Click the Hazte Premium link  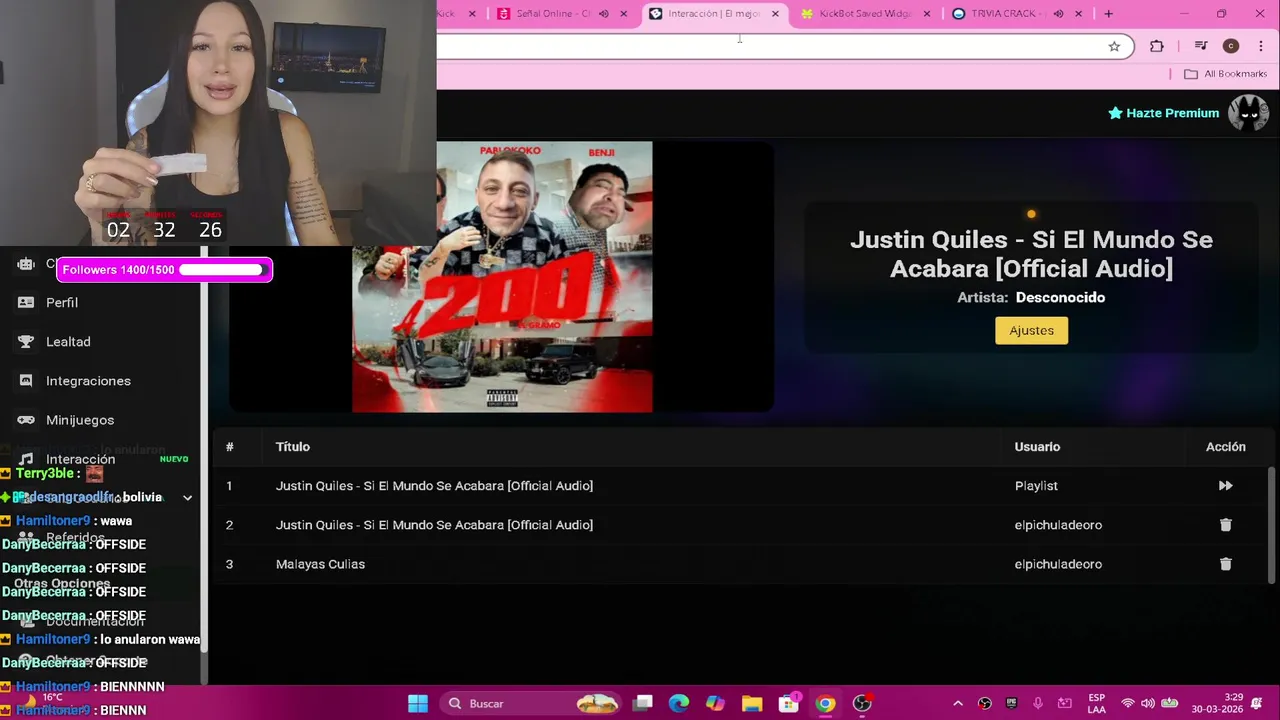point(1163,113)
